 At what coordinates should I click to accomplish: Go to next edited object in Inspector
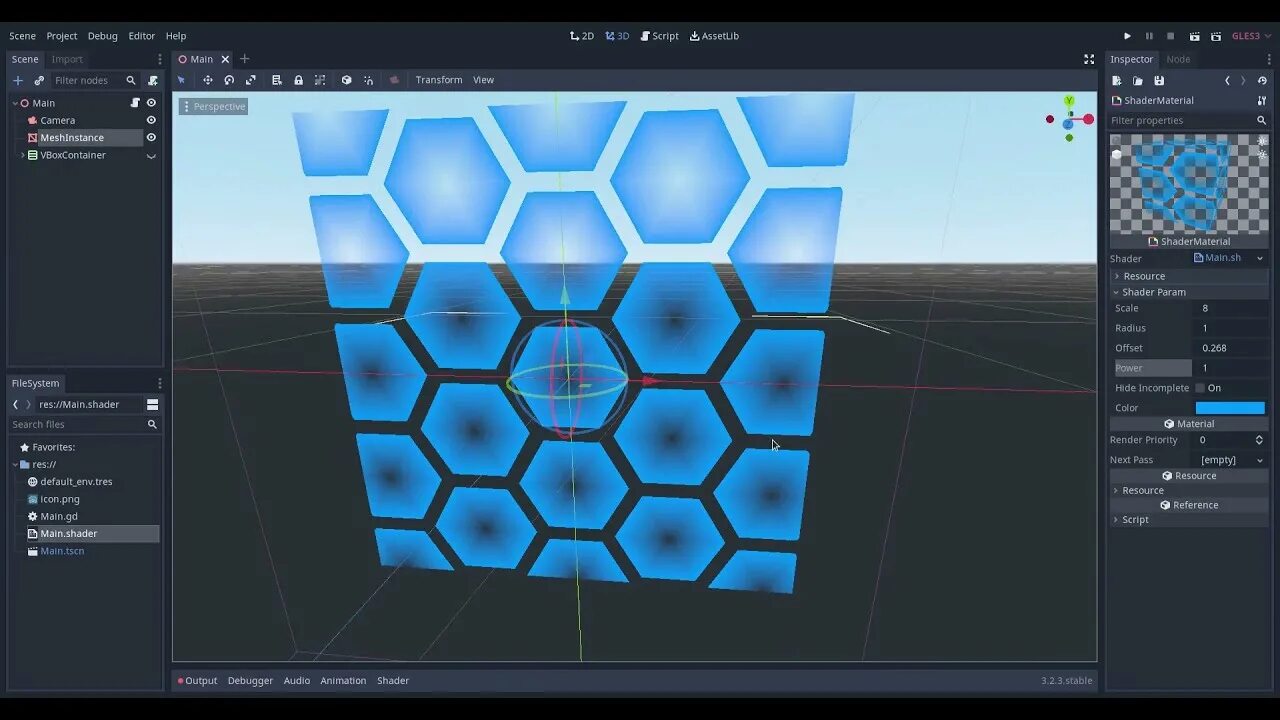click(x=1243, y=81)
